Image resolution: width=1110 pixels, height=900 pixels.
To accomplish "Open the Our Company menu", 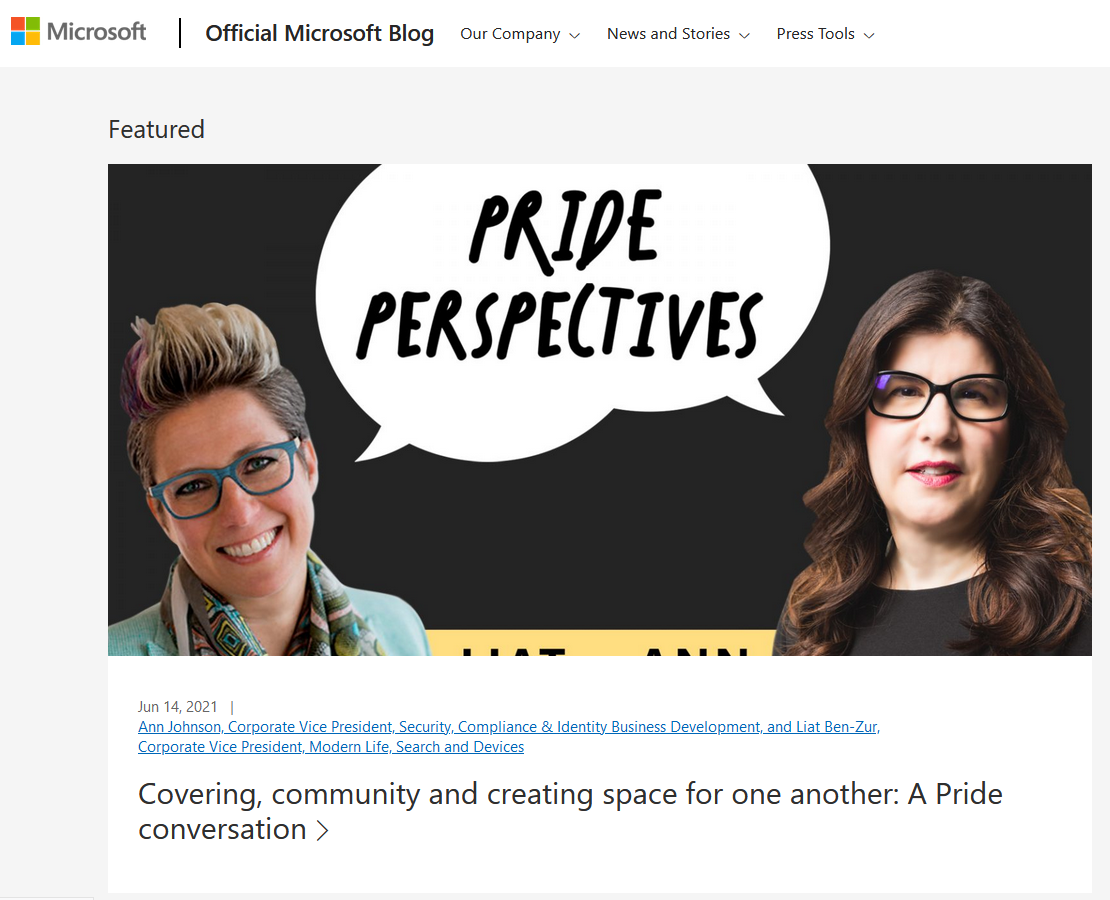I will 510,34.
